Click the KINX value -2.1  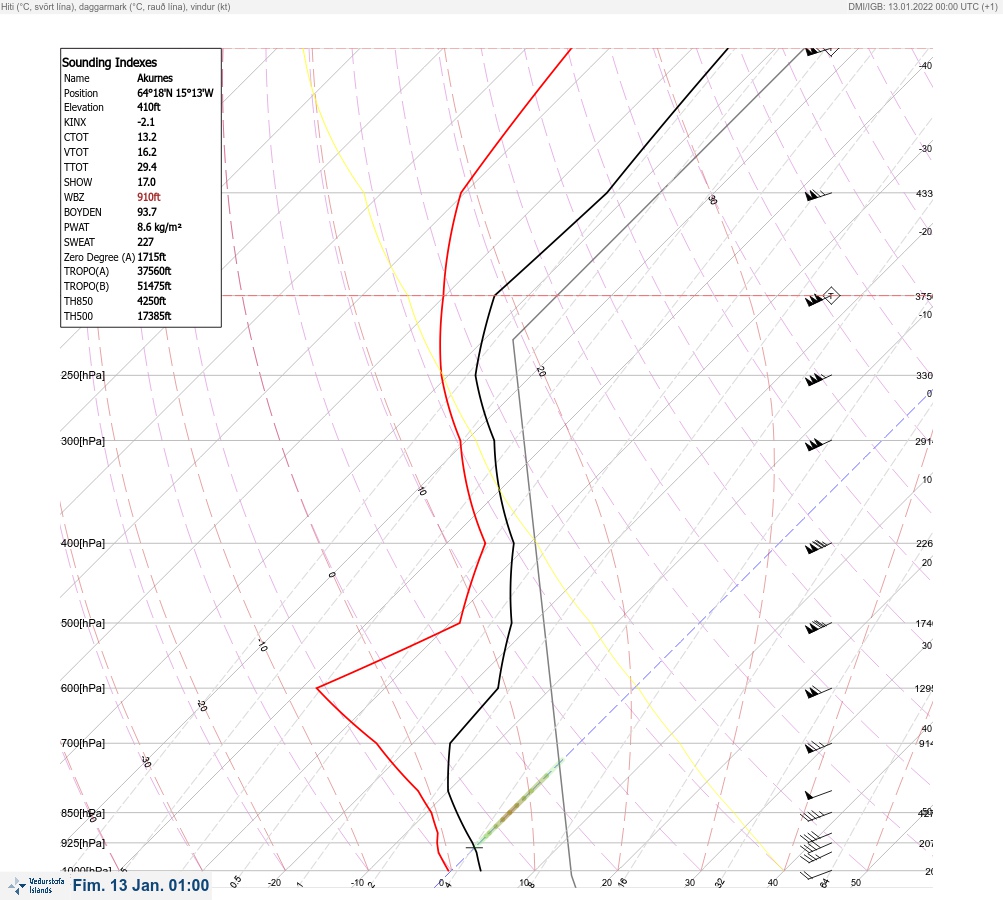pos(146,122)
